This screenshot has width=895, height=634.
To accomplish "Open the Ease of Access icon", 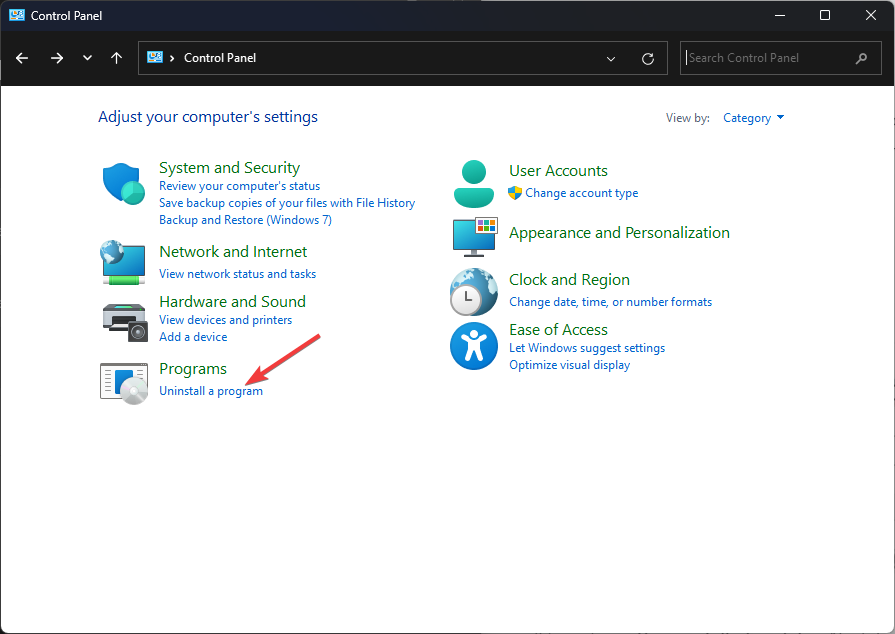I will [x=474, y=346].
